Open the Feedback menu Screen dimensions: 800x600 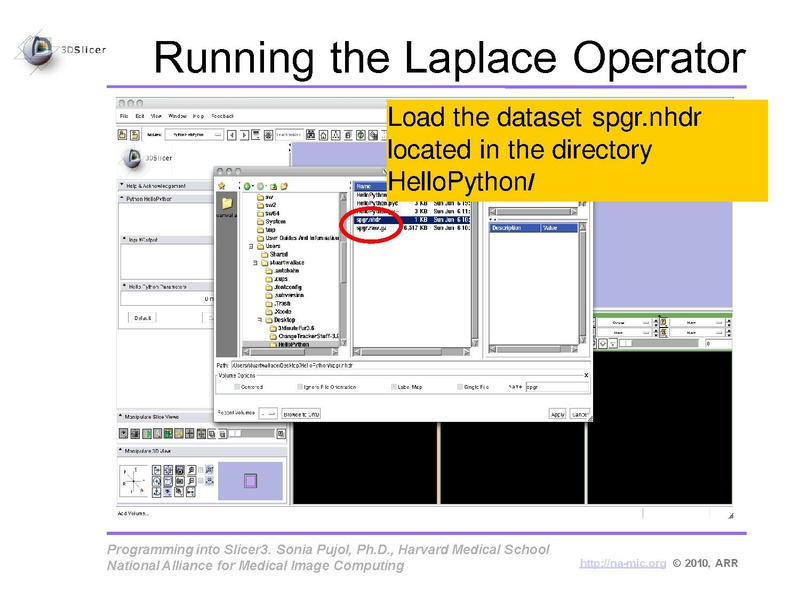tap(222, 116)
